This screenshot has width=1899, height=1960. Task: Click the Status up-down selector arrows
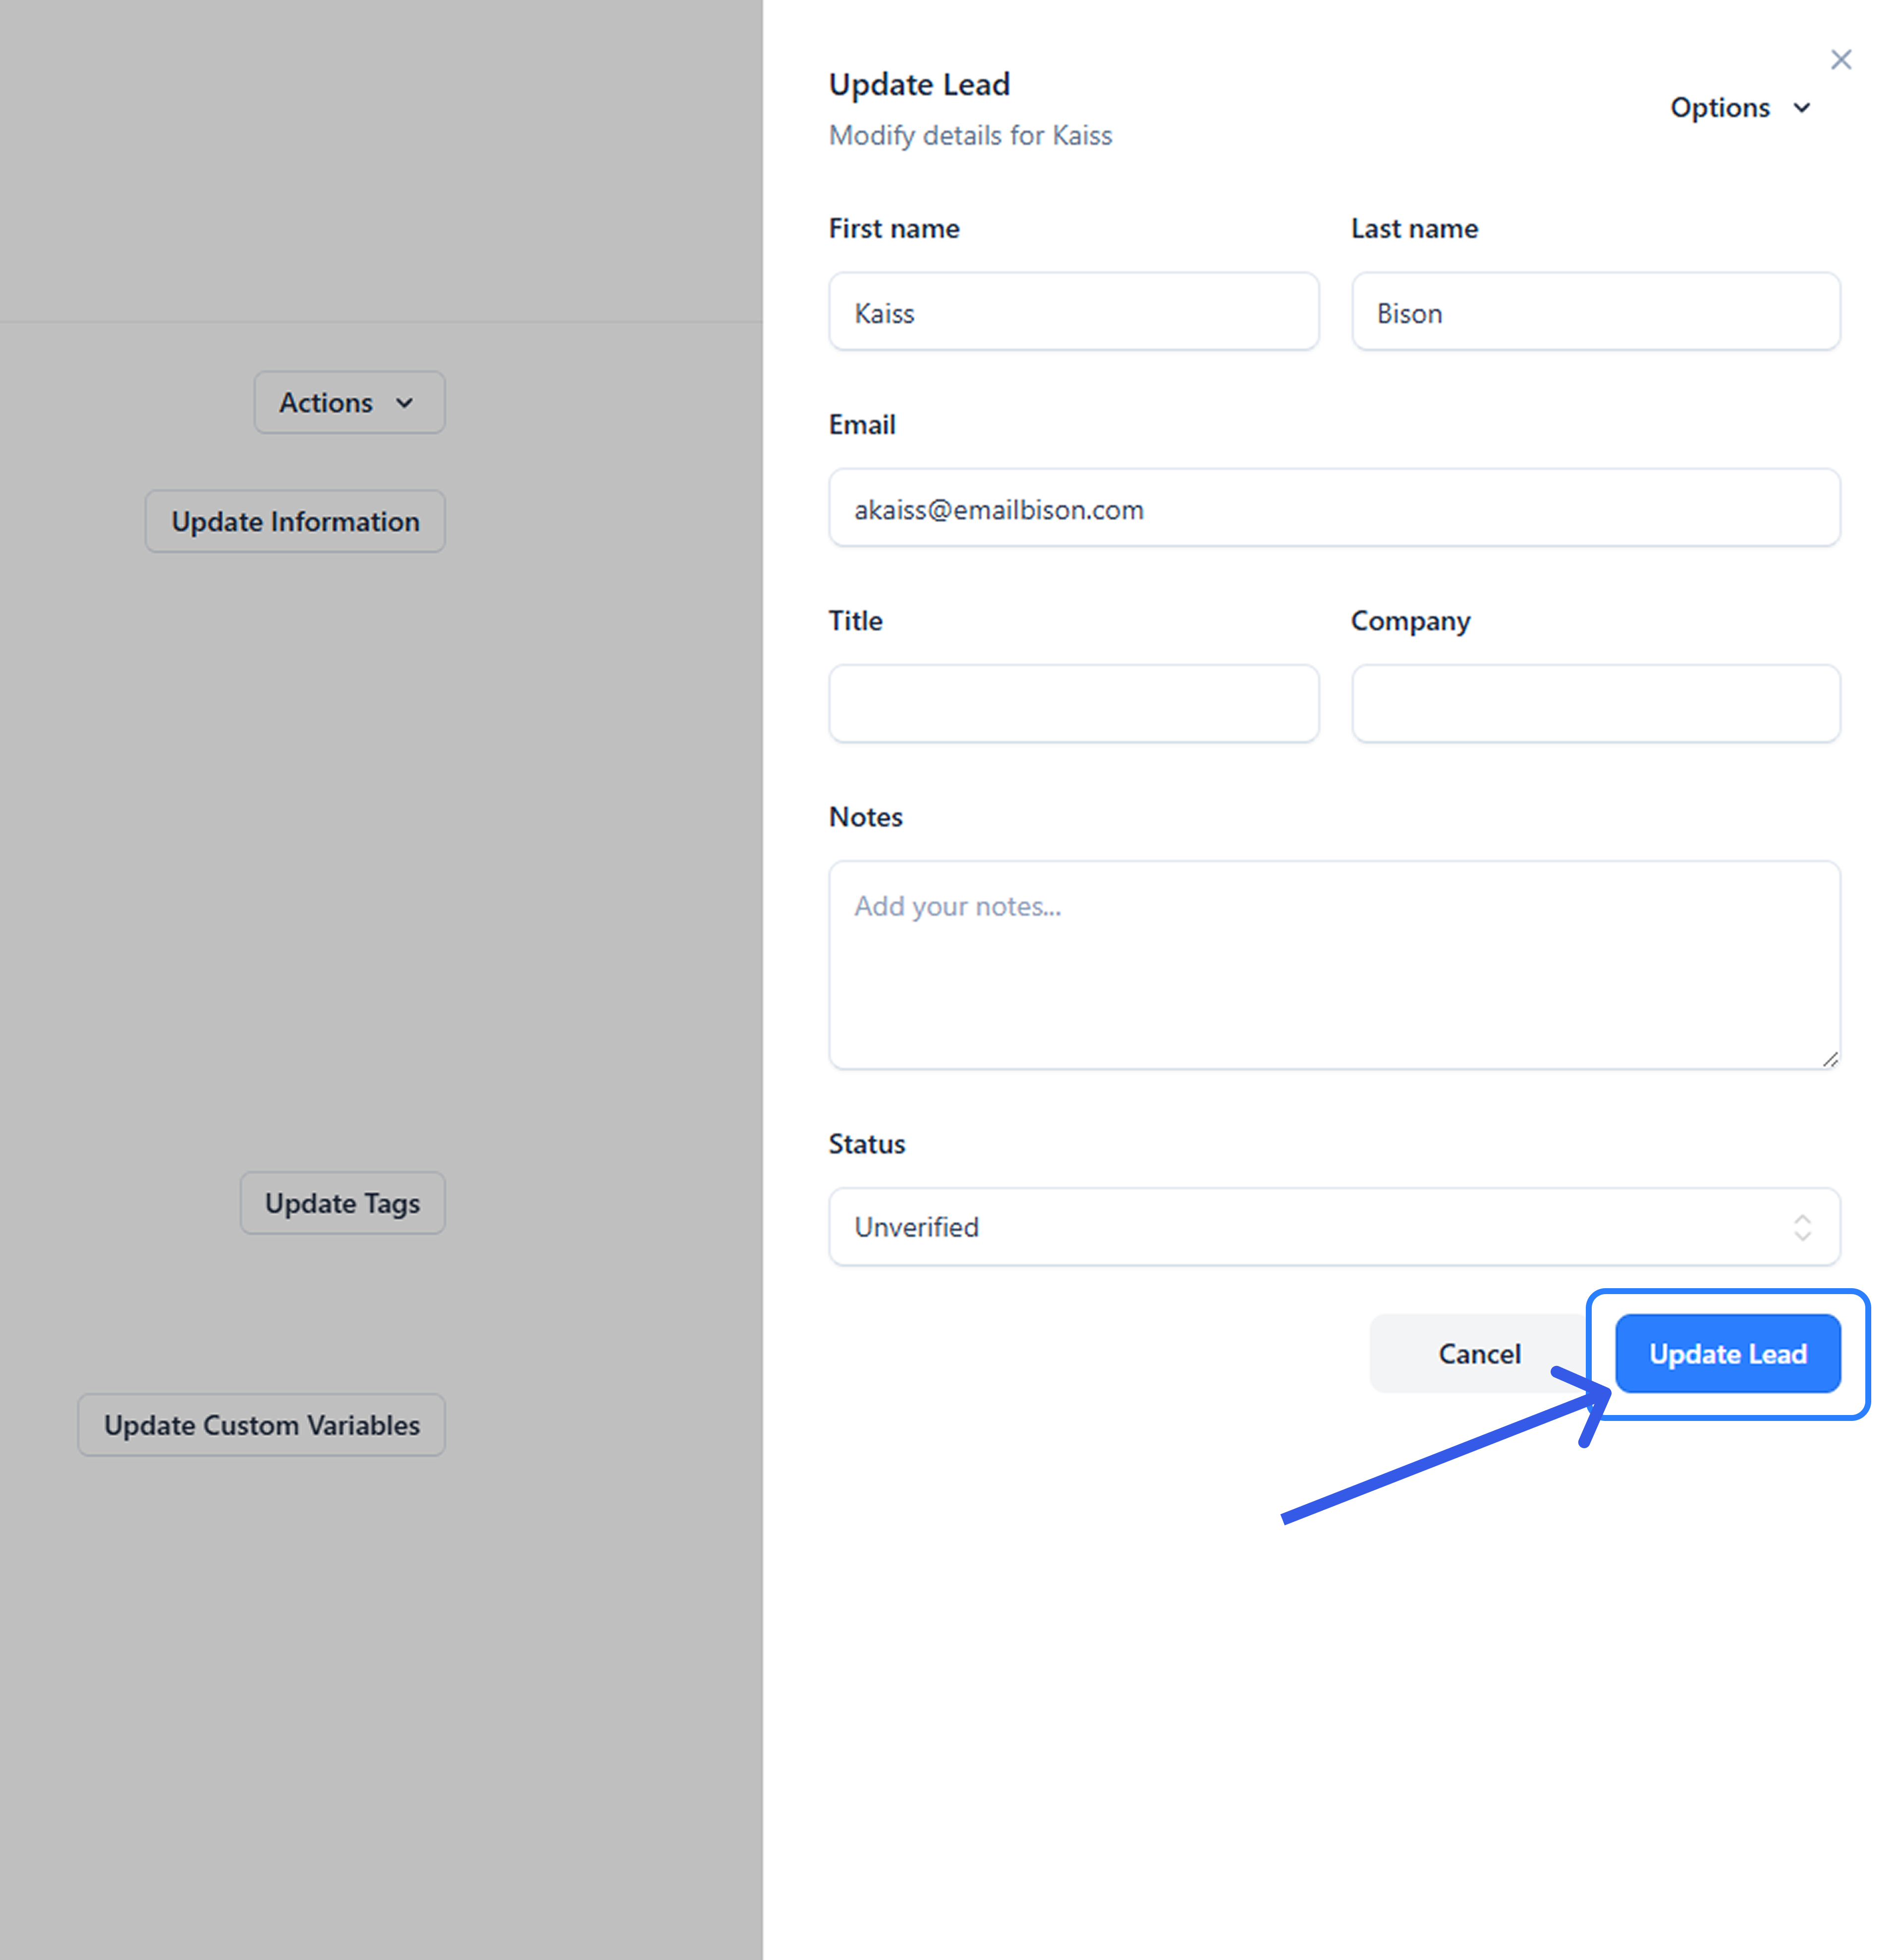(1801, 1227)
